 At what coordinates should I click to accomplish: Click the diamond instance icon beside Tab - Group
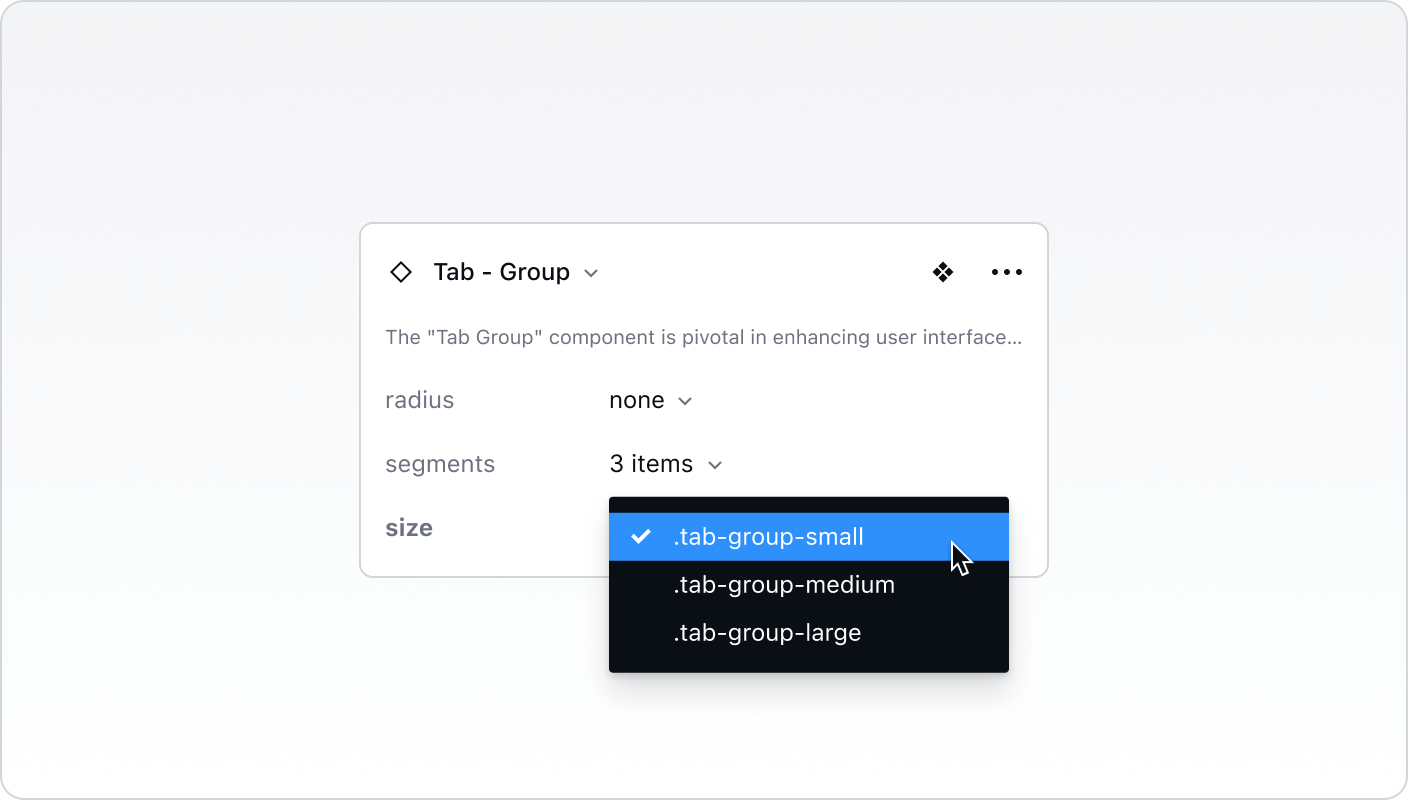(x=401, y=272)
